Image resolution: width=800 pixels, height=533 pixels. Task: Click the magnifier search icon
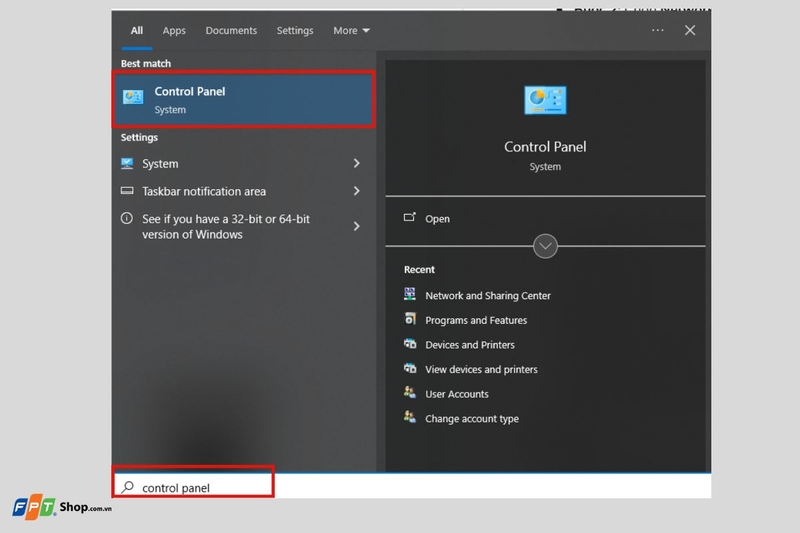coord(128,487)
